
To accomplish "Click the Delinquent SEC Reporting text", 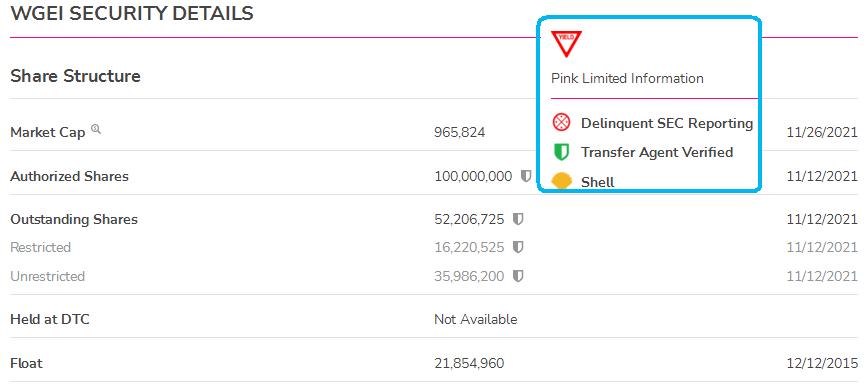I will coord(667,123).
